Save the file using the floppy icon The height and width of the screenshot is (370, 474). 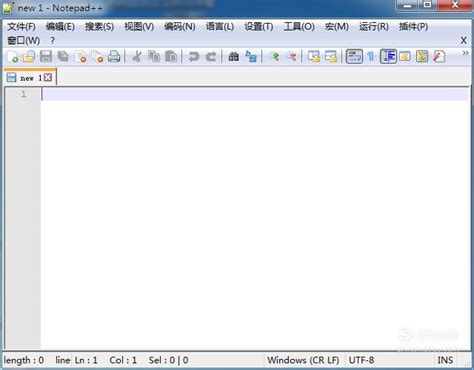click(x=46, y=57)
